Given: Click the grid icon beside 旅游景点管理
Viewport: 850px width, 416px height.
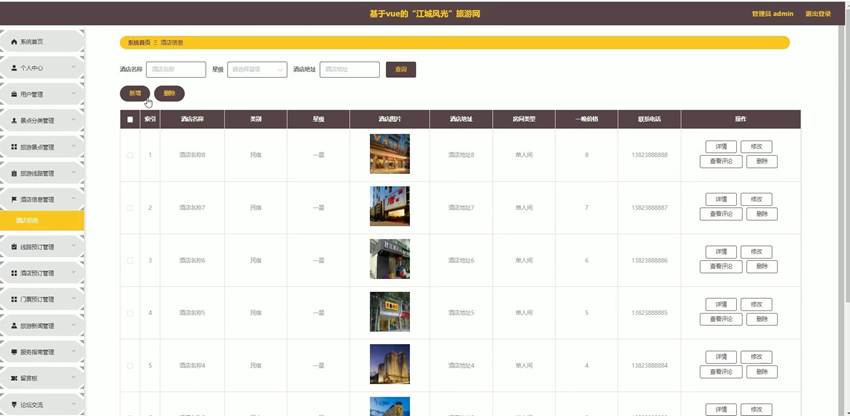Looking at the screenshot, I should coord(14,147).
